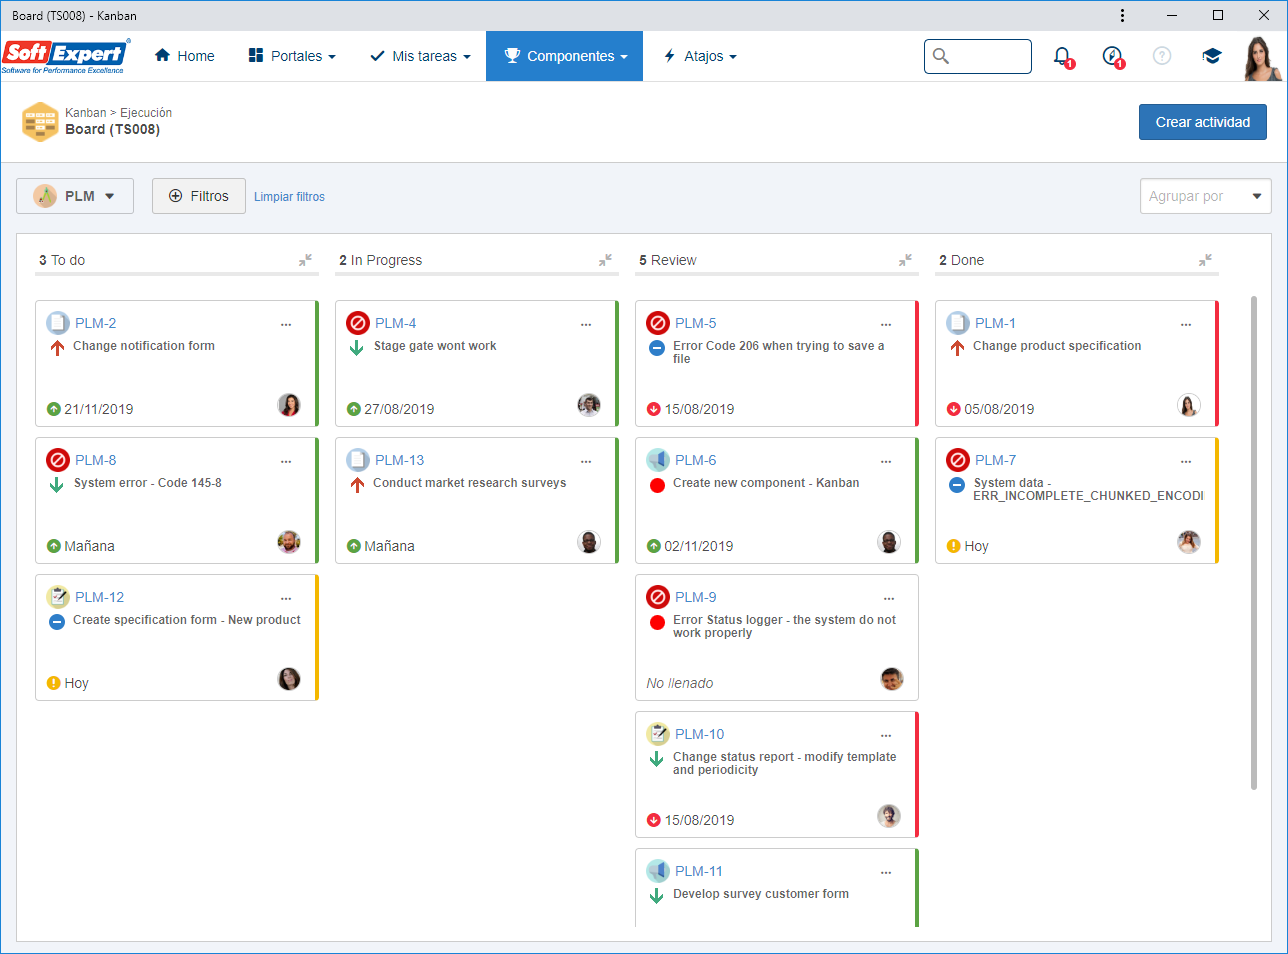Click the 'No llenado' text on PLM-9
This screenshot has width=1288, height=954.
(x=680, y=683)
